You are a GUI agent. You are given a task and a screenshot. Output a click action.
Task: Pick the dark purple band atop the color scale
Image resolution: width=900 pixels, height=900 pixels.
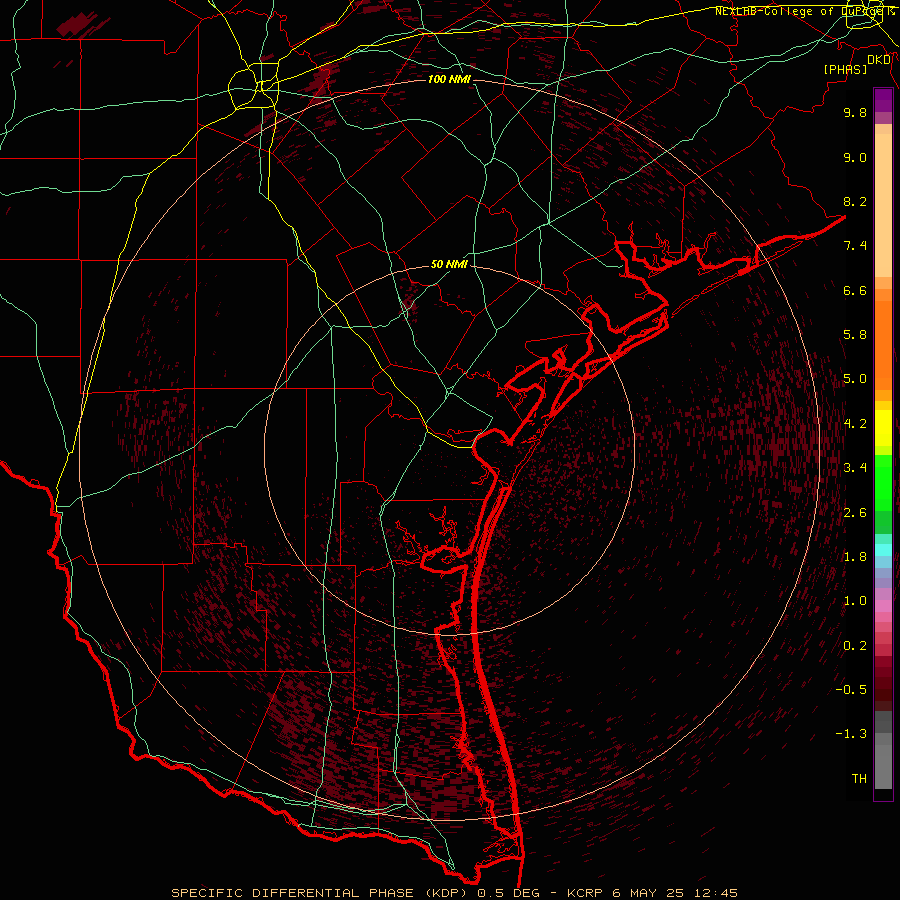[x=883, y=100]
